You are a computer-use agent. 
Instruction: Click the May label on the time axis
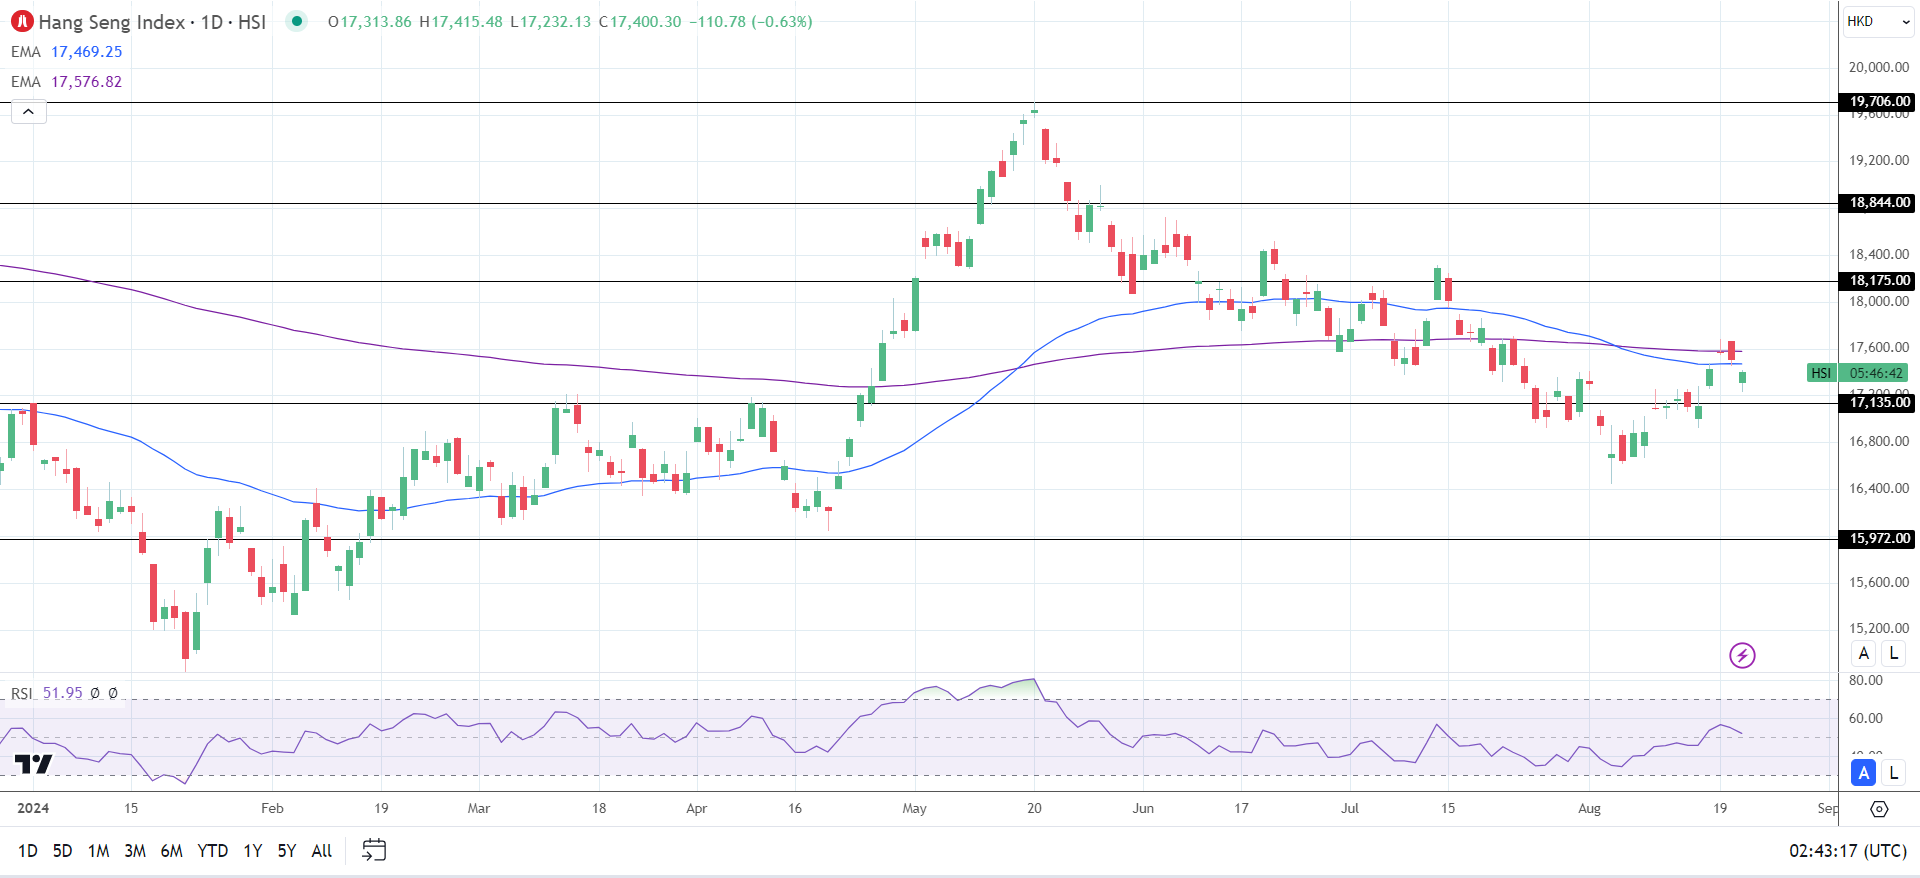(x=914, y=808)
